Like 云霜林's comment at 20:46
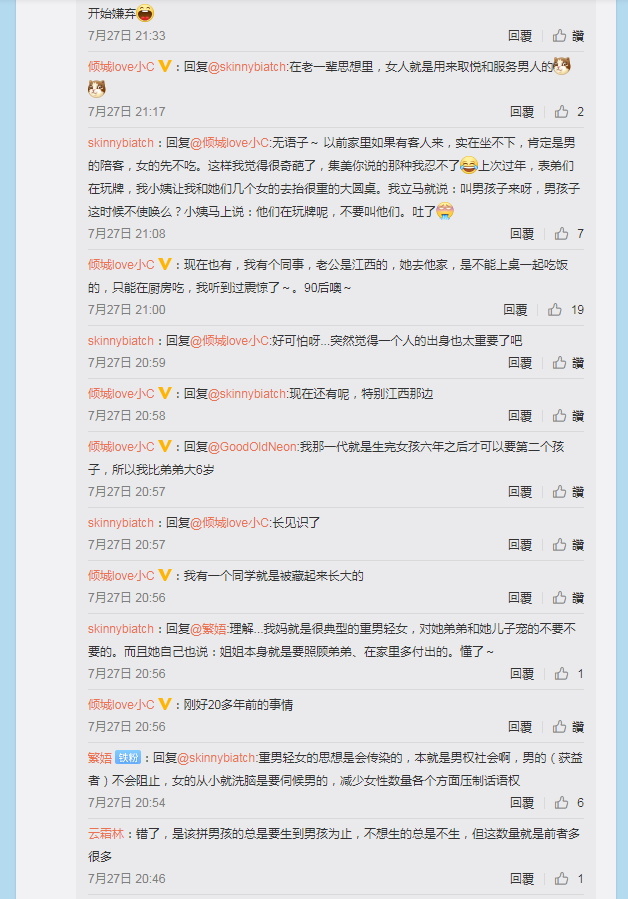 569,879
